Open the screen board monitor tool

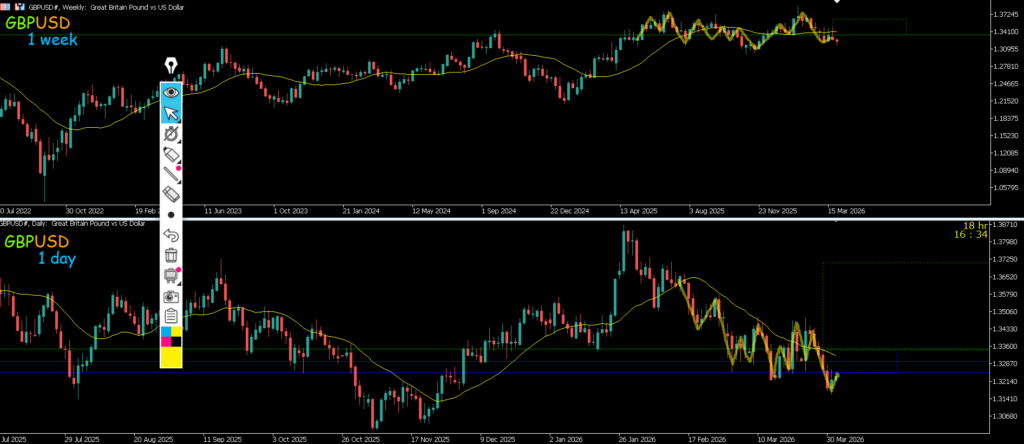(171, 276)
